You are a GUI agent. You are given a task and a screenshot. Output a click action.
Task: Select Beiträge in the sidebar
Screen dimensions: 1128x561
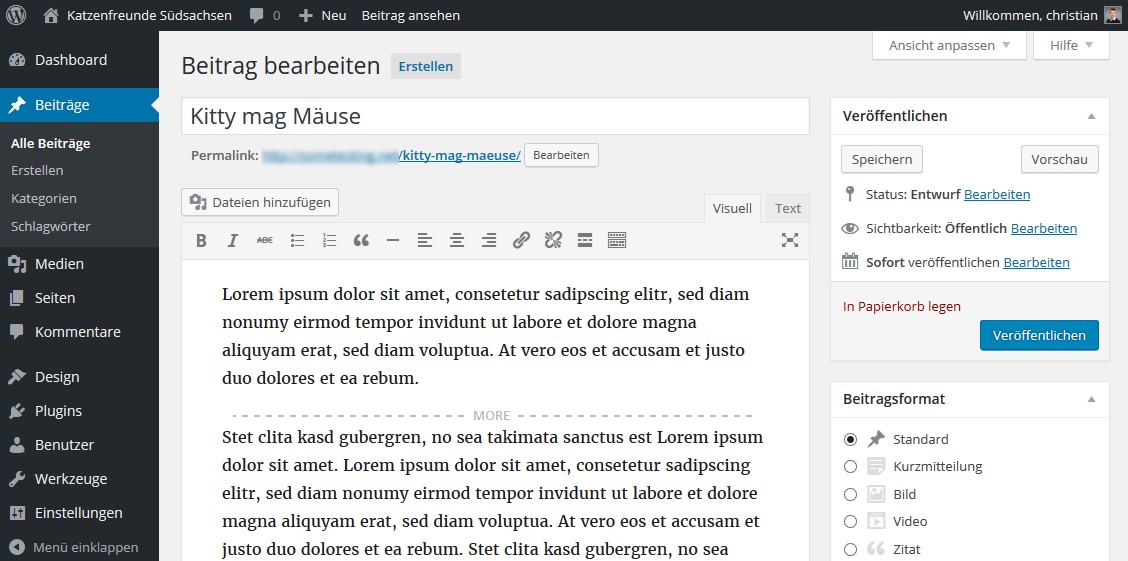(79, 105)
